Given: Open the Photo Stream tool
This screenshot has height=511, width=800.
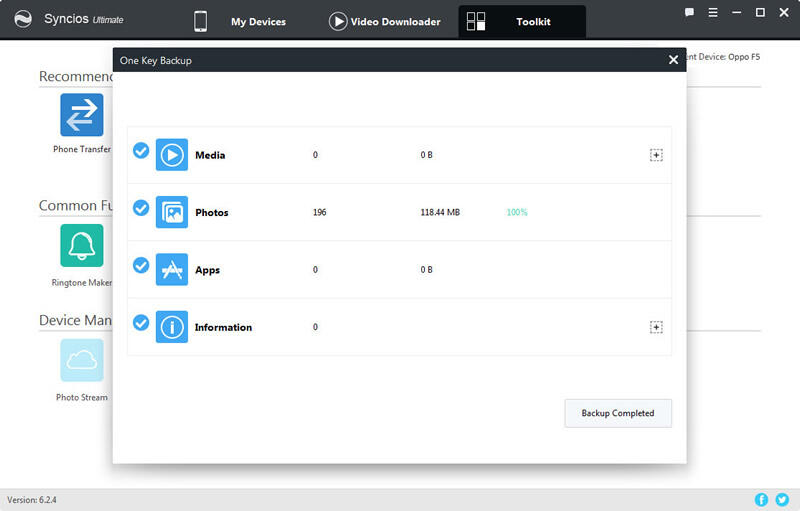Looking at the screenshot, I should coord(82,361).
